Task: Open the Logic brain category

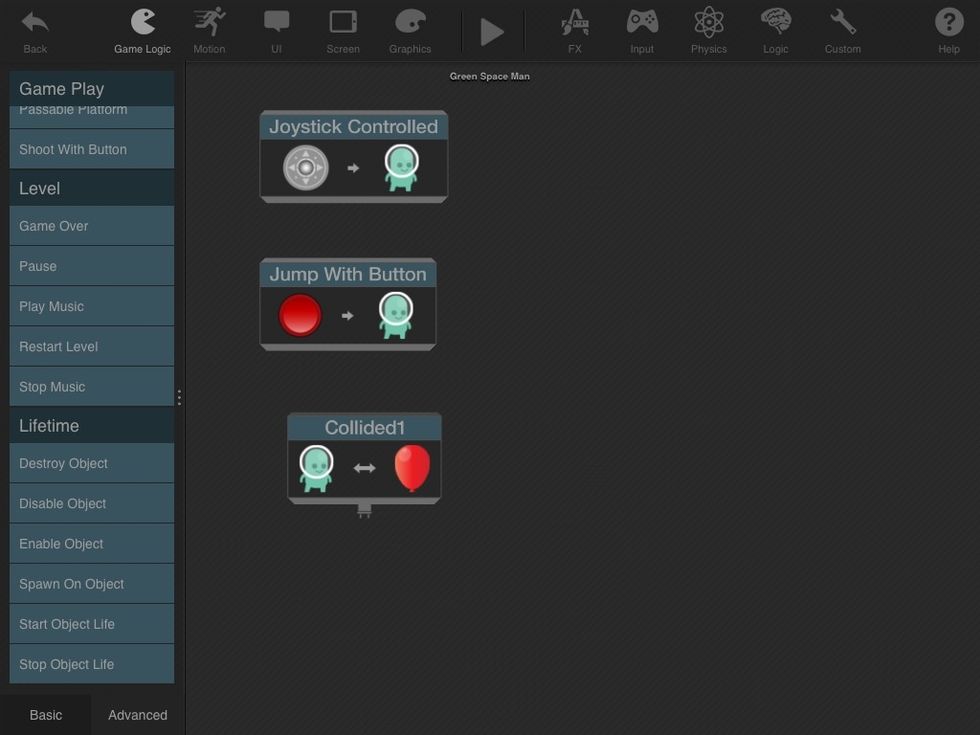Action: click(775, 30)
